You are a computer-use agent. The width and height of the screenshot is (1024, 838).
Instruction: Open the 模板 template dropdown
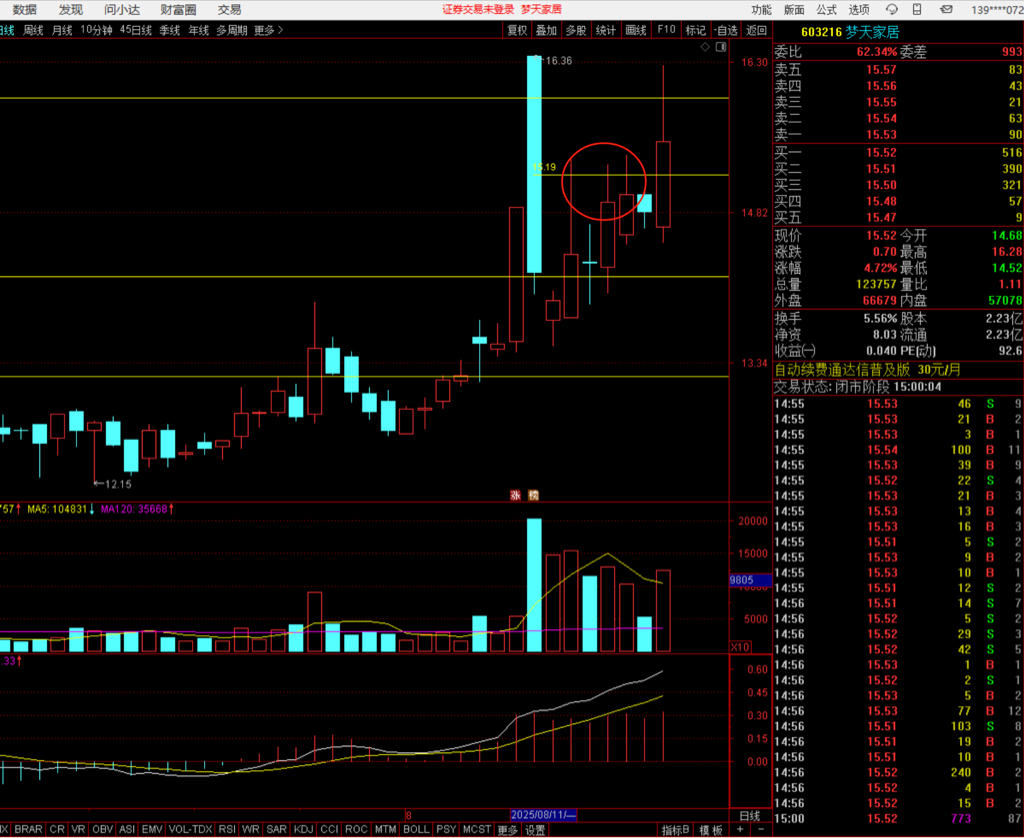click(711, 830)
